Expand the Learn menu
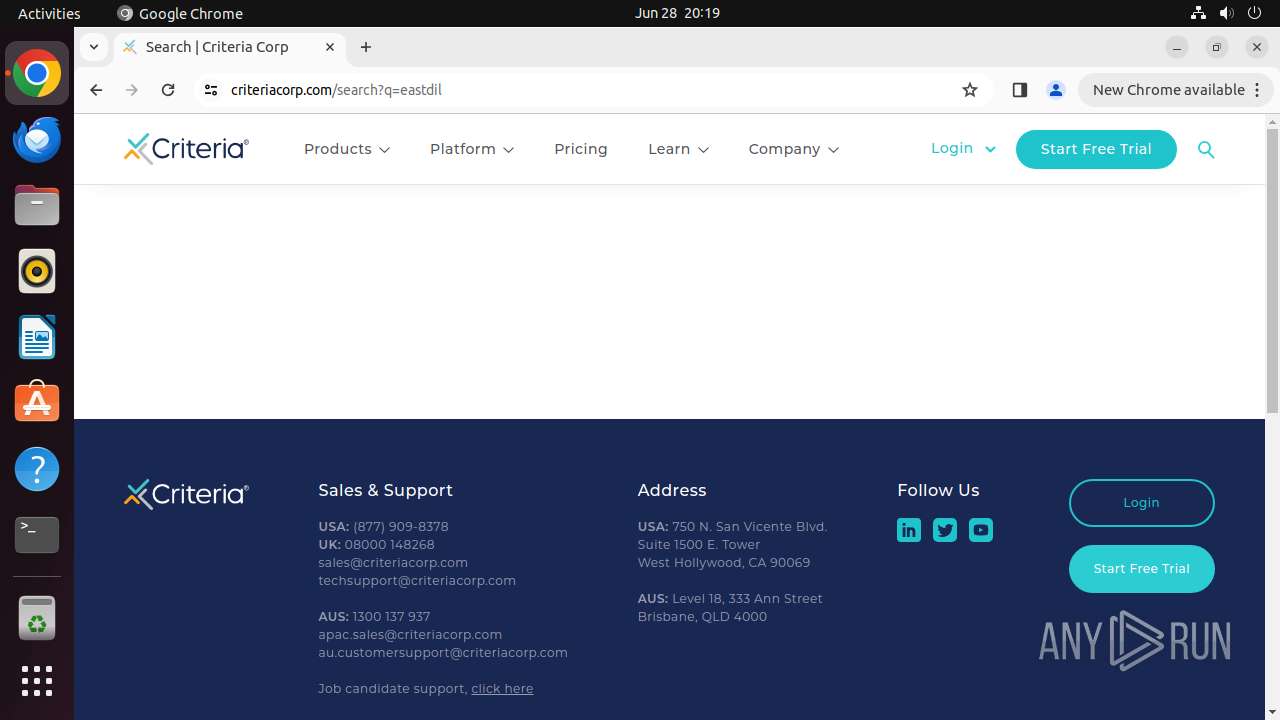This screenshot has height=720, width=1280. click(679, 149)
